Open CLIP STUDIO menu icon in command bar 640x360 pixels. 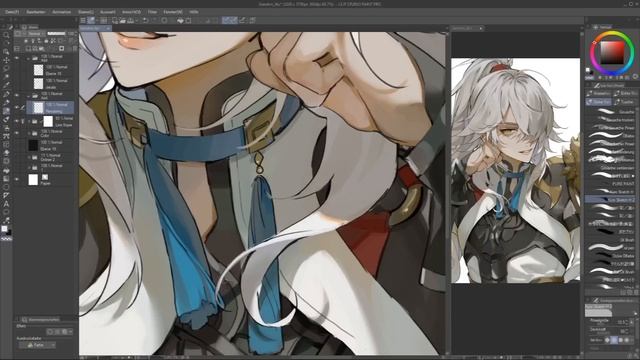[83, 20]
